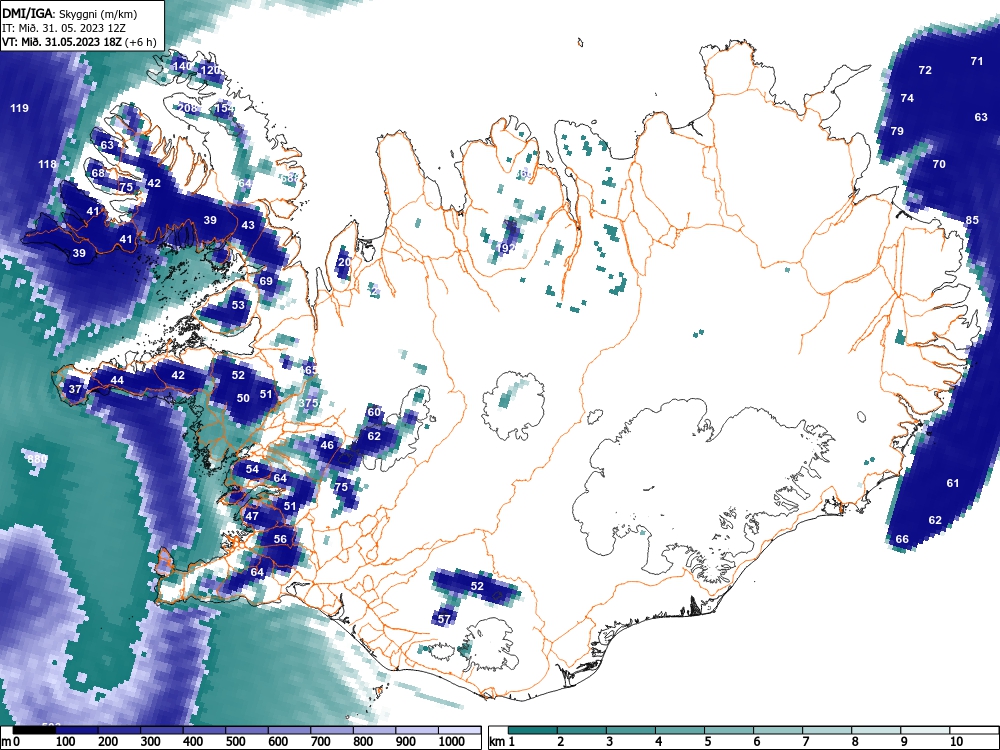Click the 56 visibility value
The image size is (1000, 750).
coord(280,539)
